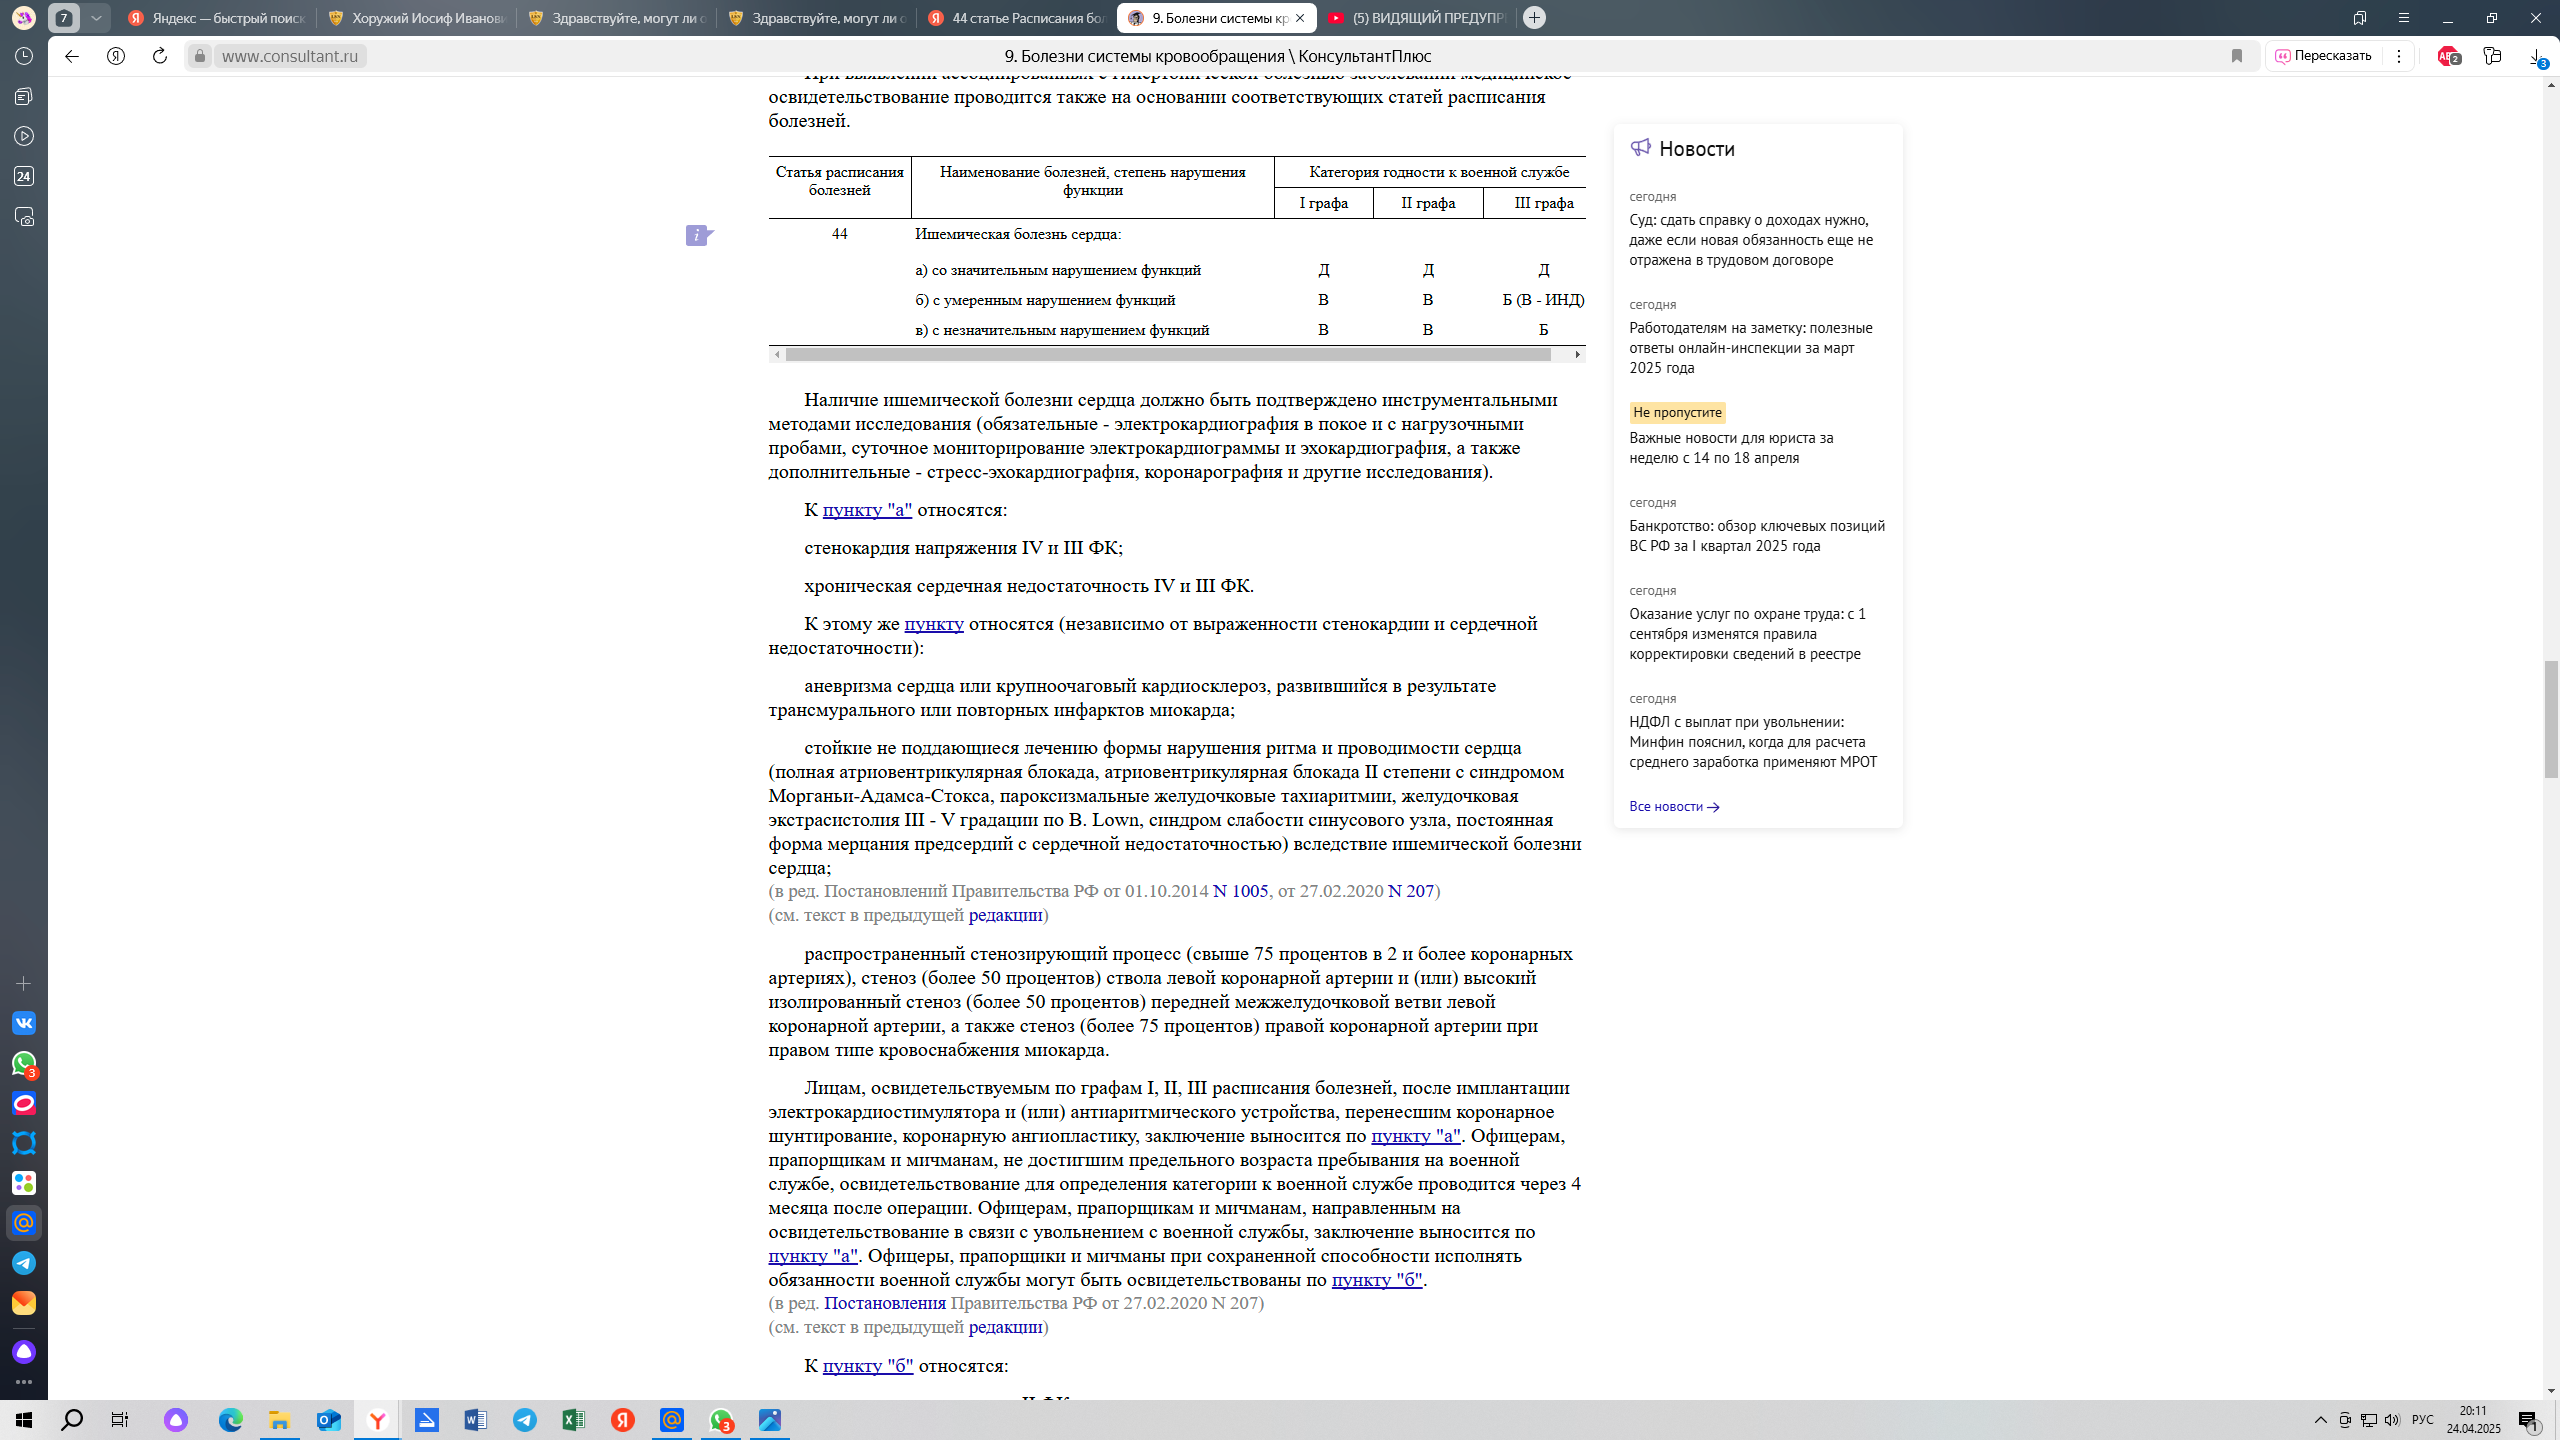
Task: Click the table's horizontal scrollbar thumb
Action: click(1168, 355)
